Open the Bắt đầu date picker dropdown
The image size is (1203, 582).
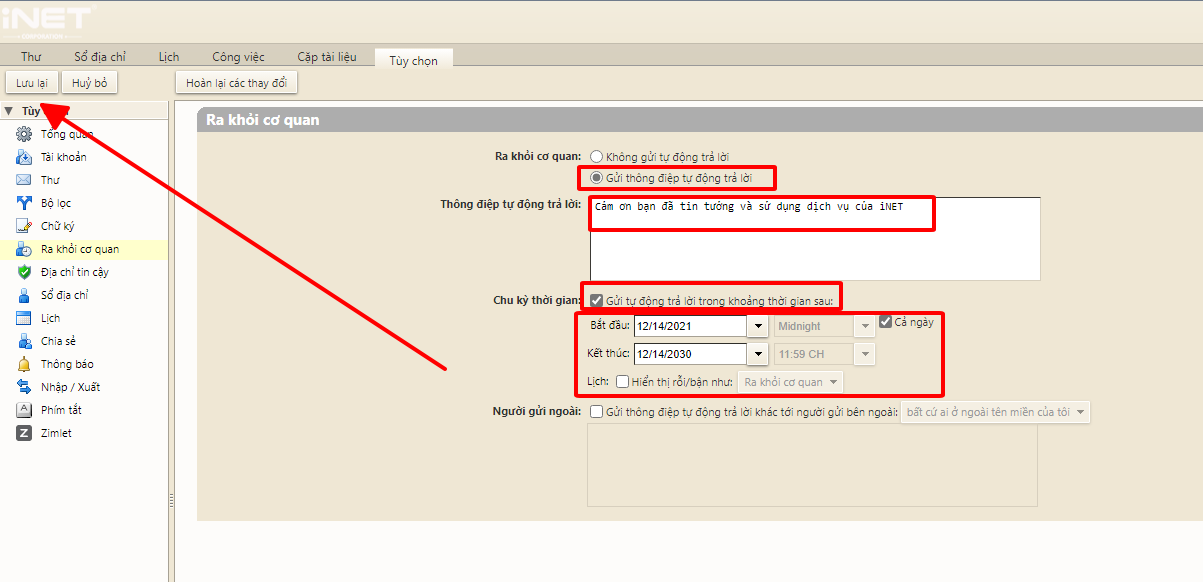(758, 326)
